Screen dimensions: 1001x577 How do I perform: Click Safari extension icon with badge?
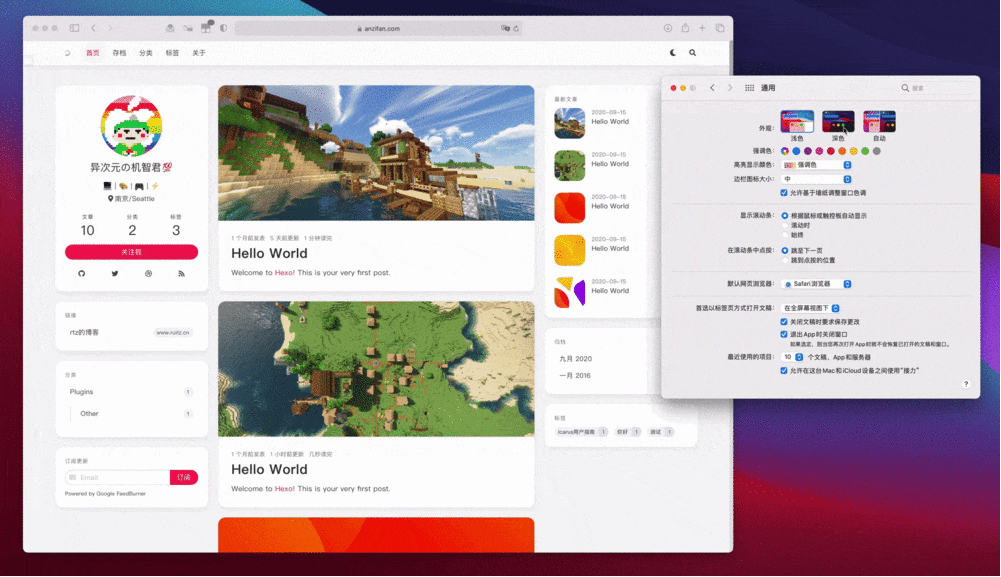(x=206, y=27)
